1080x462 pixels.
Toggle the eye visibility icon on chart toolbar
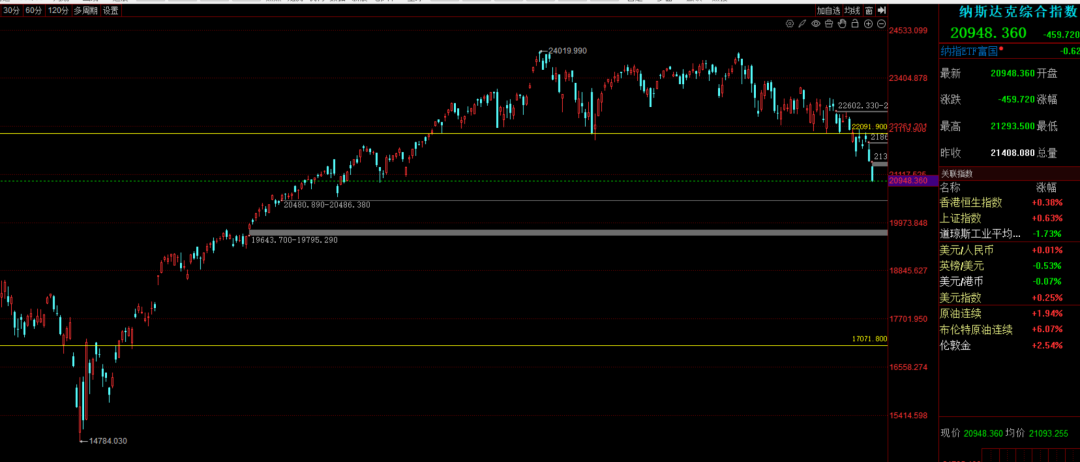(x=816, y=24)
